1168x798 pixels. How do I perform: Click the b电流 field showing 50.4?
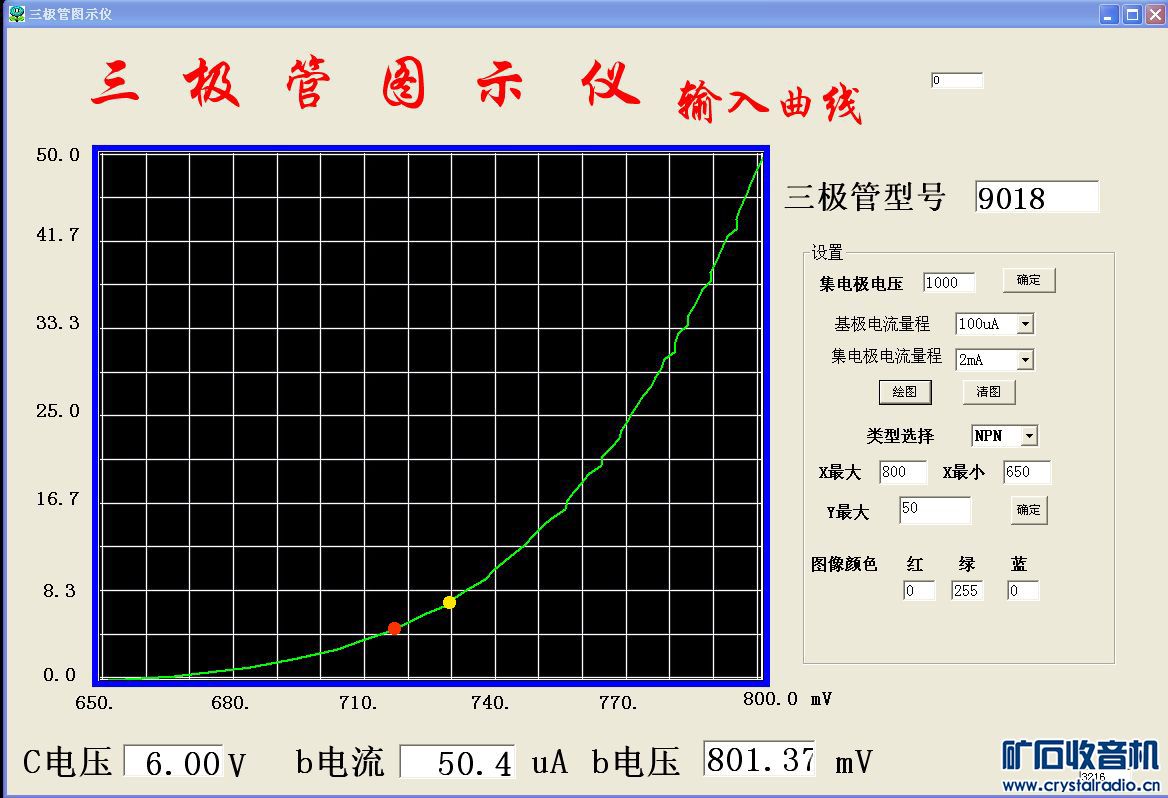pos(457,761)
